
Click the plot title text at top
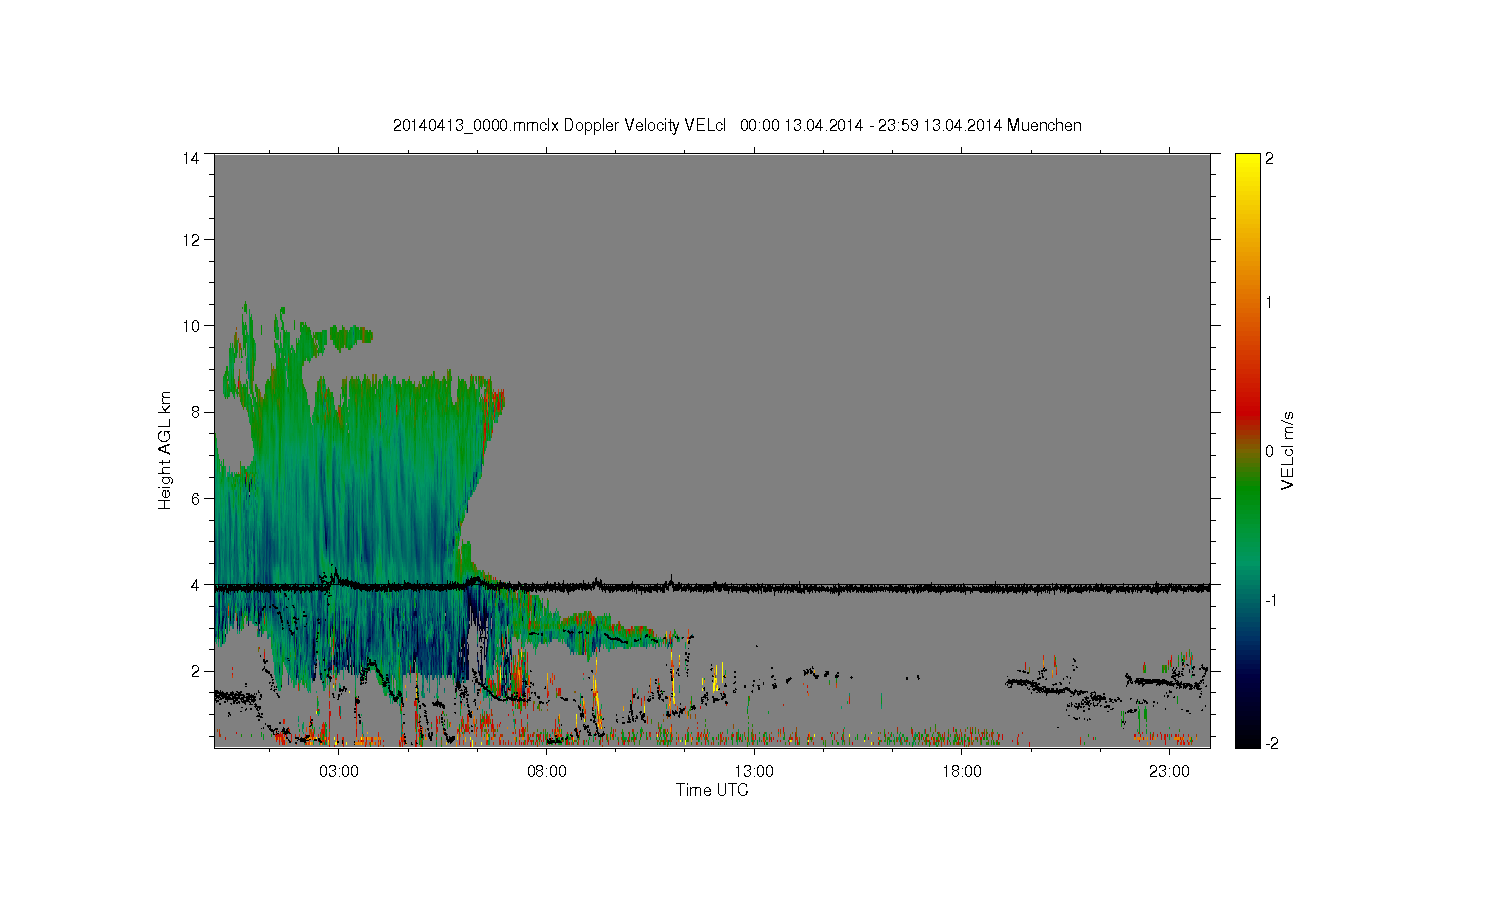(x=737, y=125)
